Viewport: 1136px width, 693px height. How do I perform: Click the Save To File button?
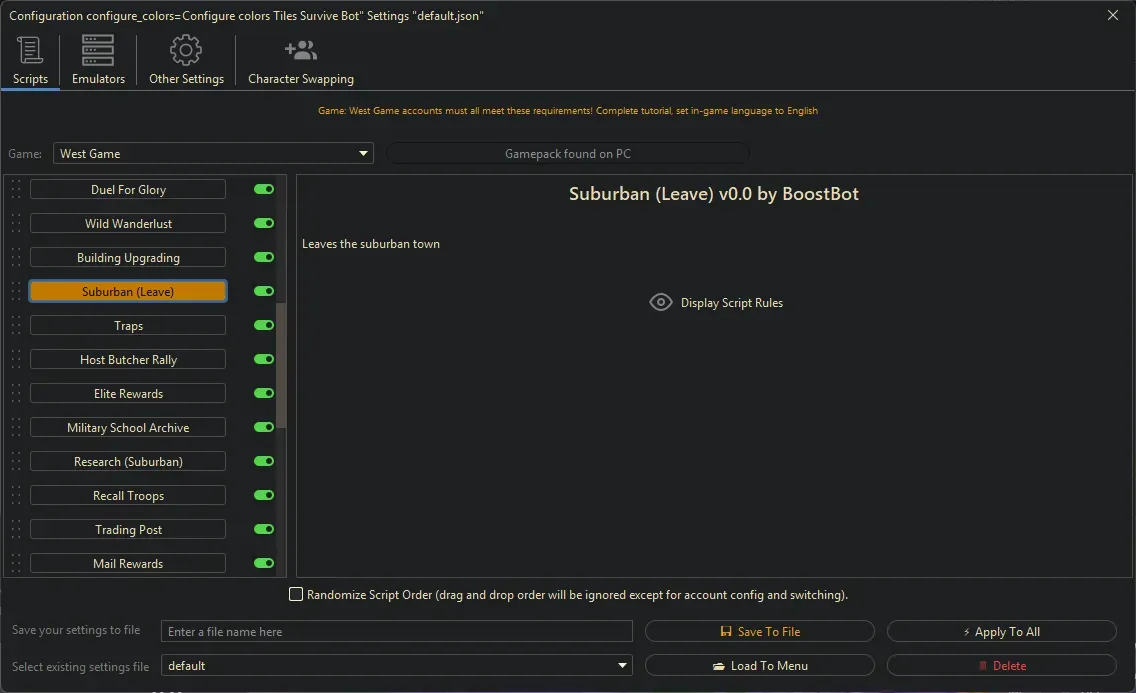759,632
